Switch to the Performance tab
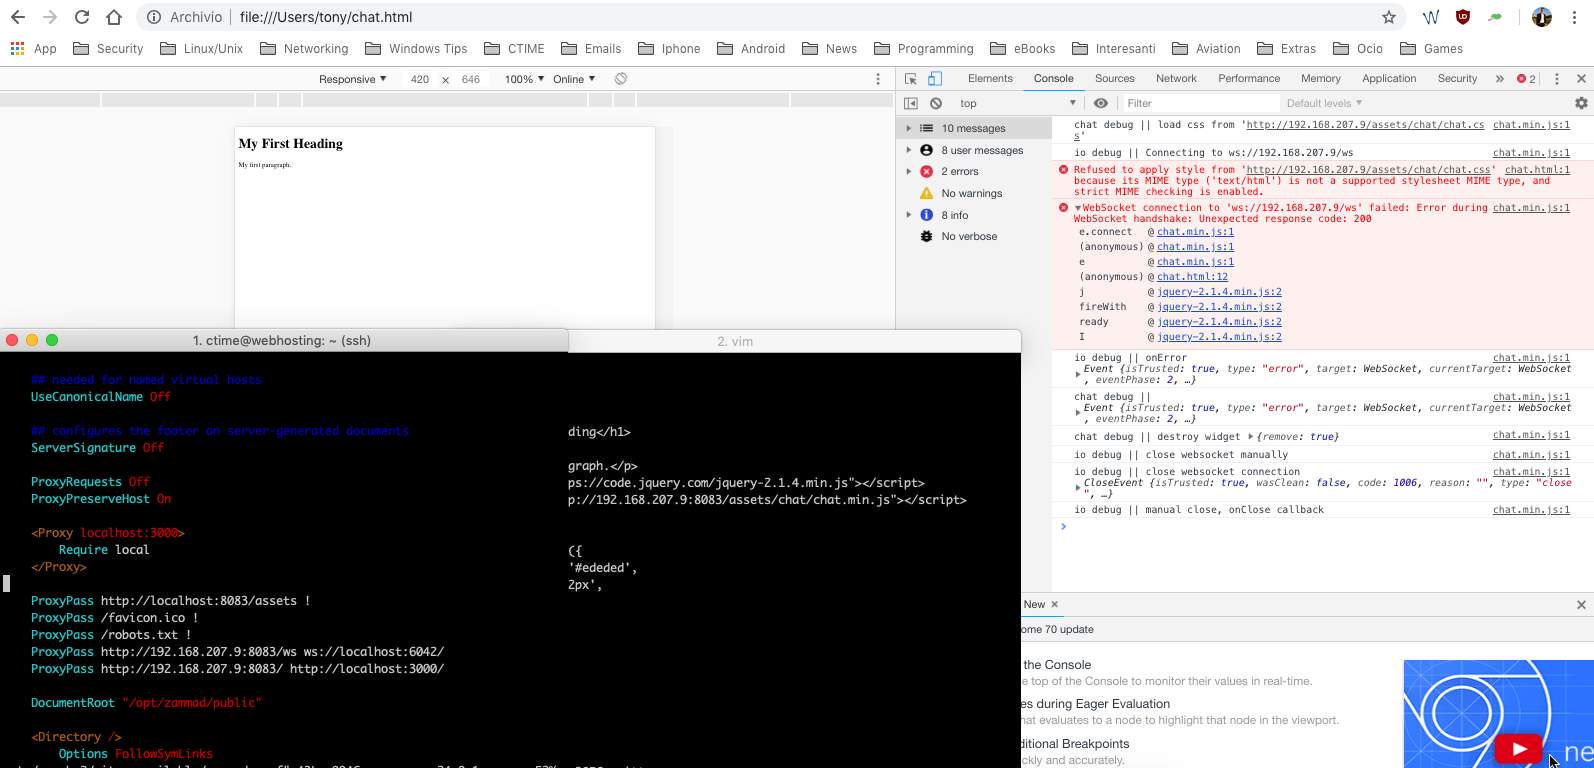Image resolution: width=1594 pixels, height=768 pixels. point(1249,79)
